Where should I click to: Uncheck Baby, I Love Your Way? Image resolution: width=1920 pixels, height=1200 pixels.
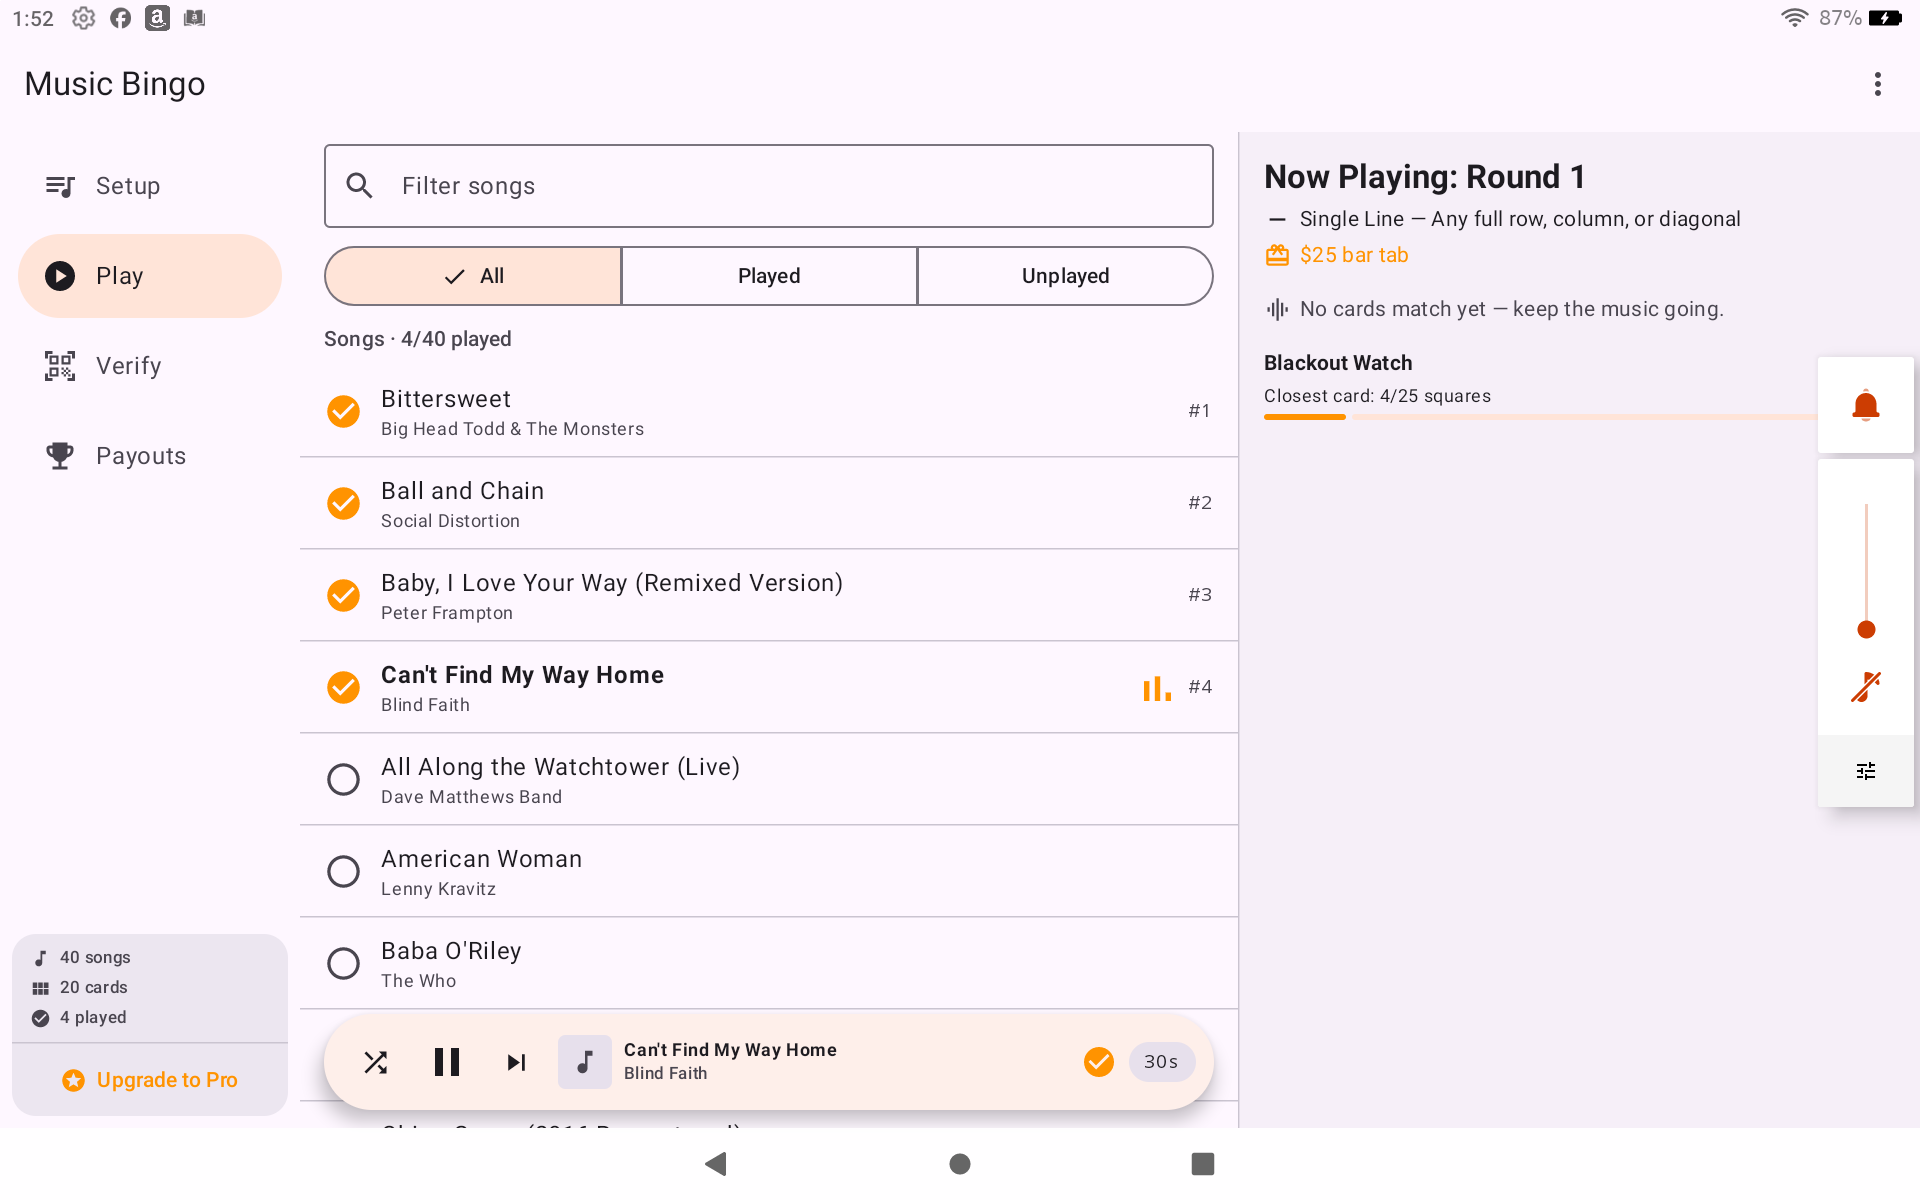click(x=344, y=595)
